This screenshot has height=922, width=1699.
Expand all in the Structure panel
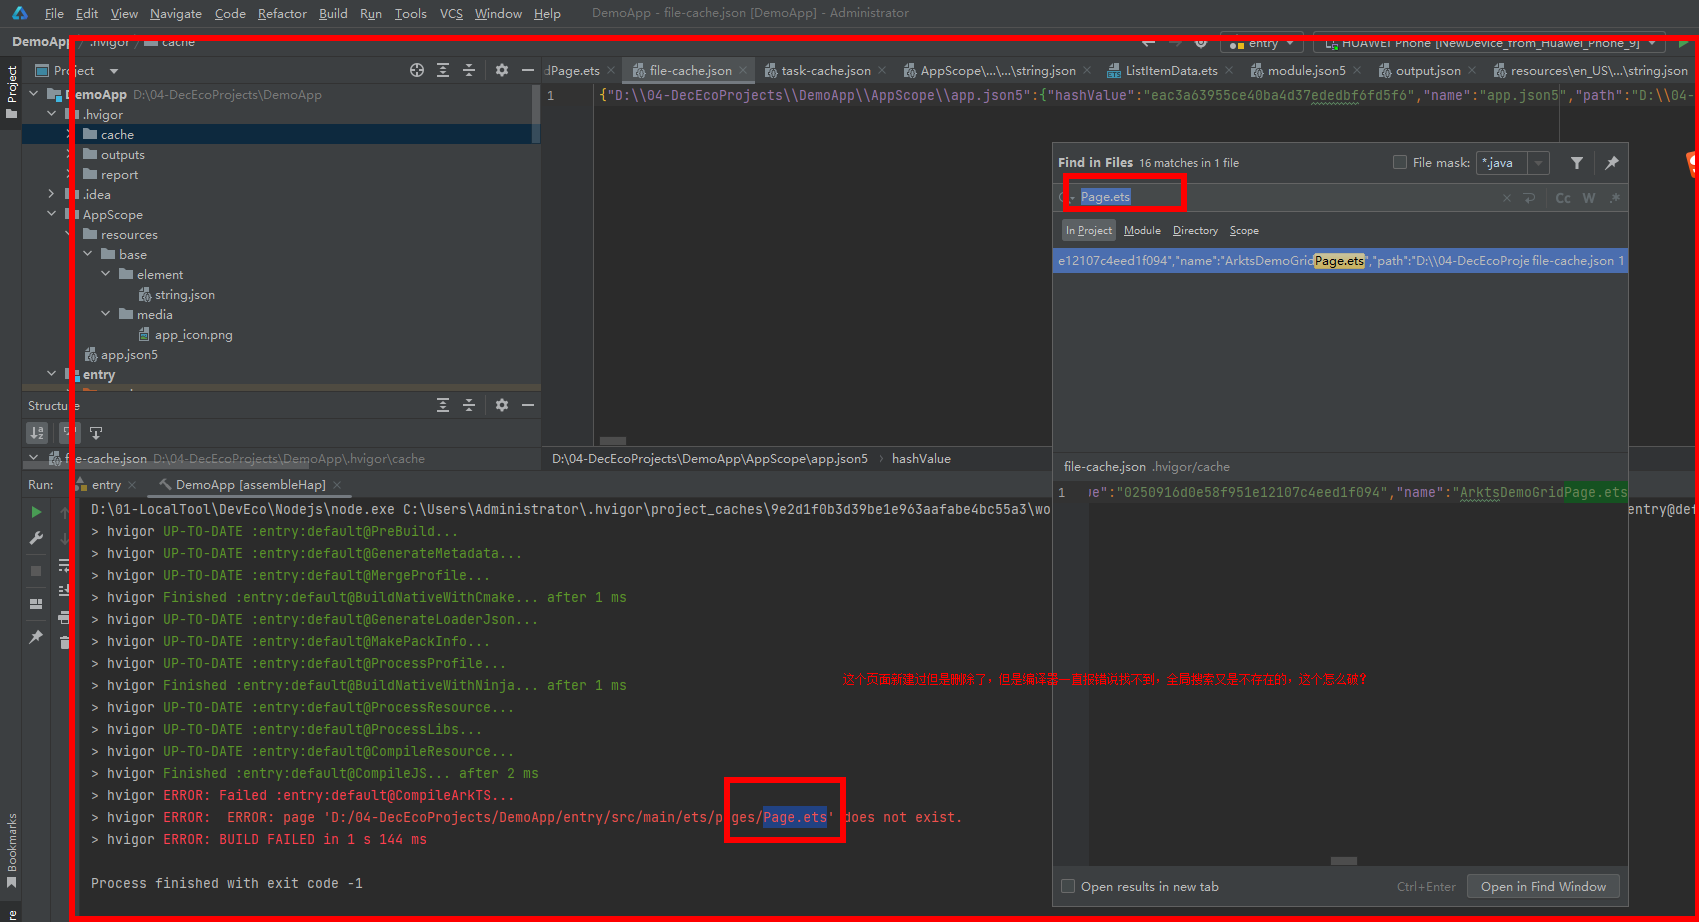(x=443, y=405)
